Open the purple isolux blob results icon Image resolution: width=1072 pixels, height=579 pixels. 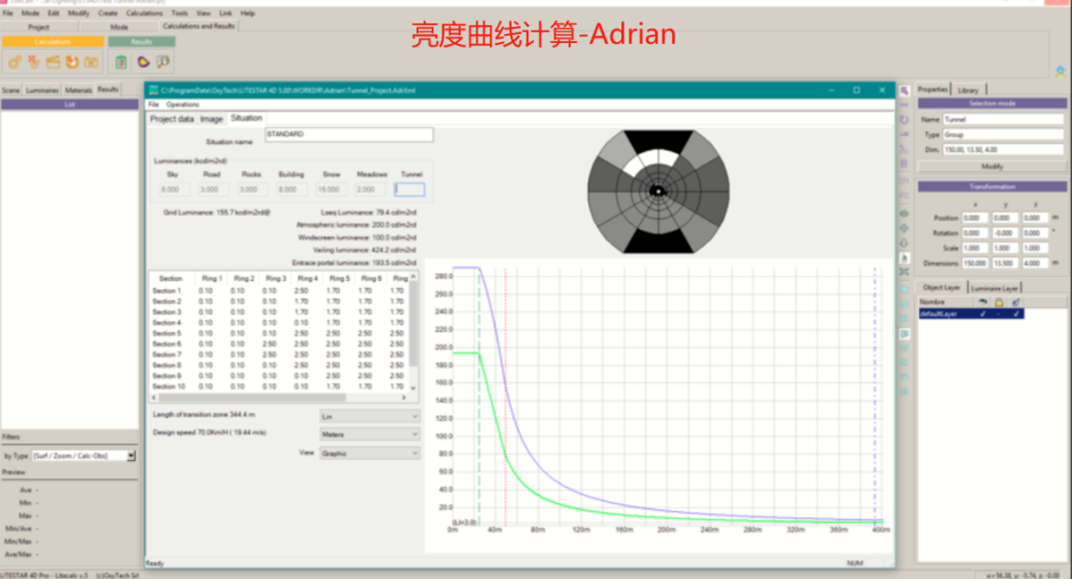143,62
